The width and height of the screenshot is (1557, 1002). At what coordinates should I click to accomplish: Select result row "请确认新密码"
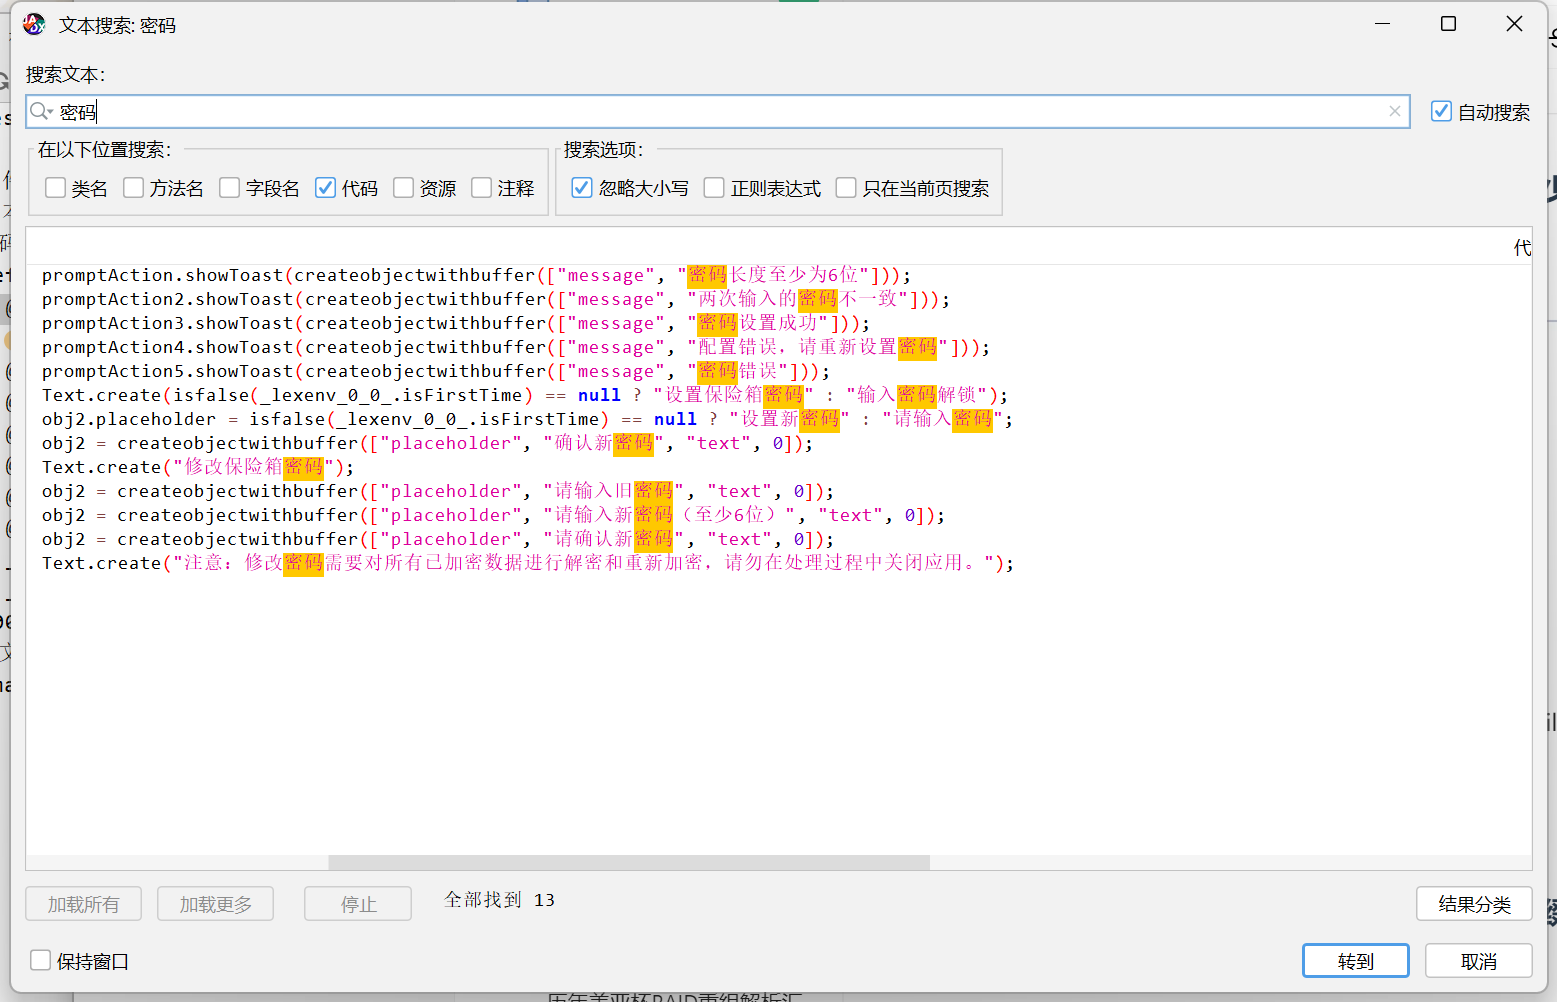pos(778,539)
